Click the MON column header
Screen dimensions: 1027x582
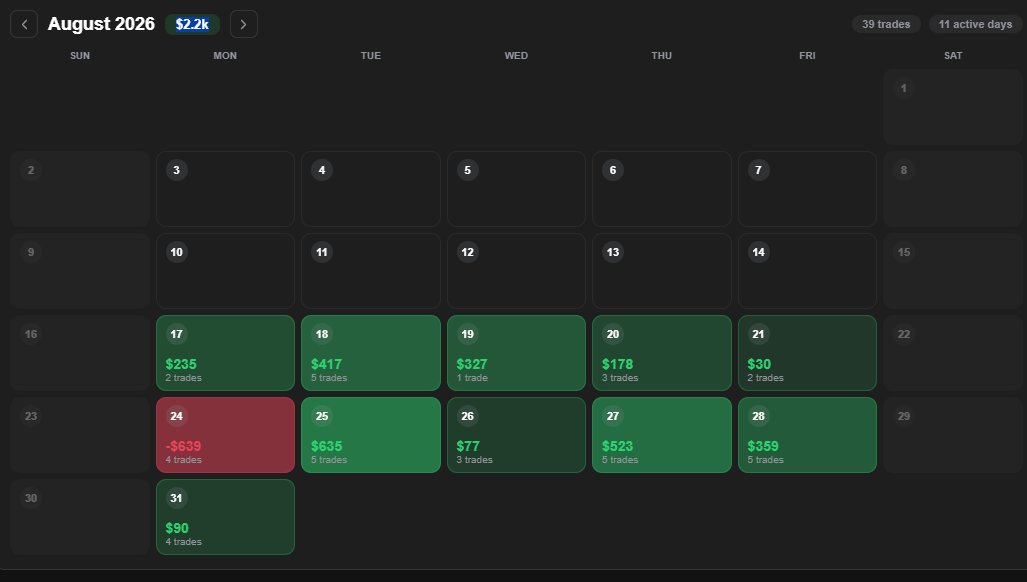(225, 56)
